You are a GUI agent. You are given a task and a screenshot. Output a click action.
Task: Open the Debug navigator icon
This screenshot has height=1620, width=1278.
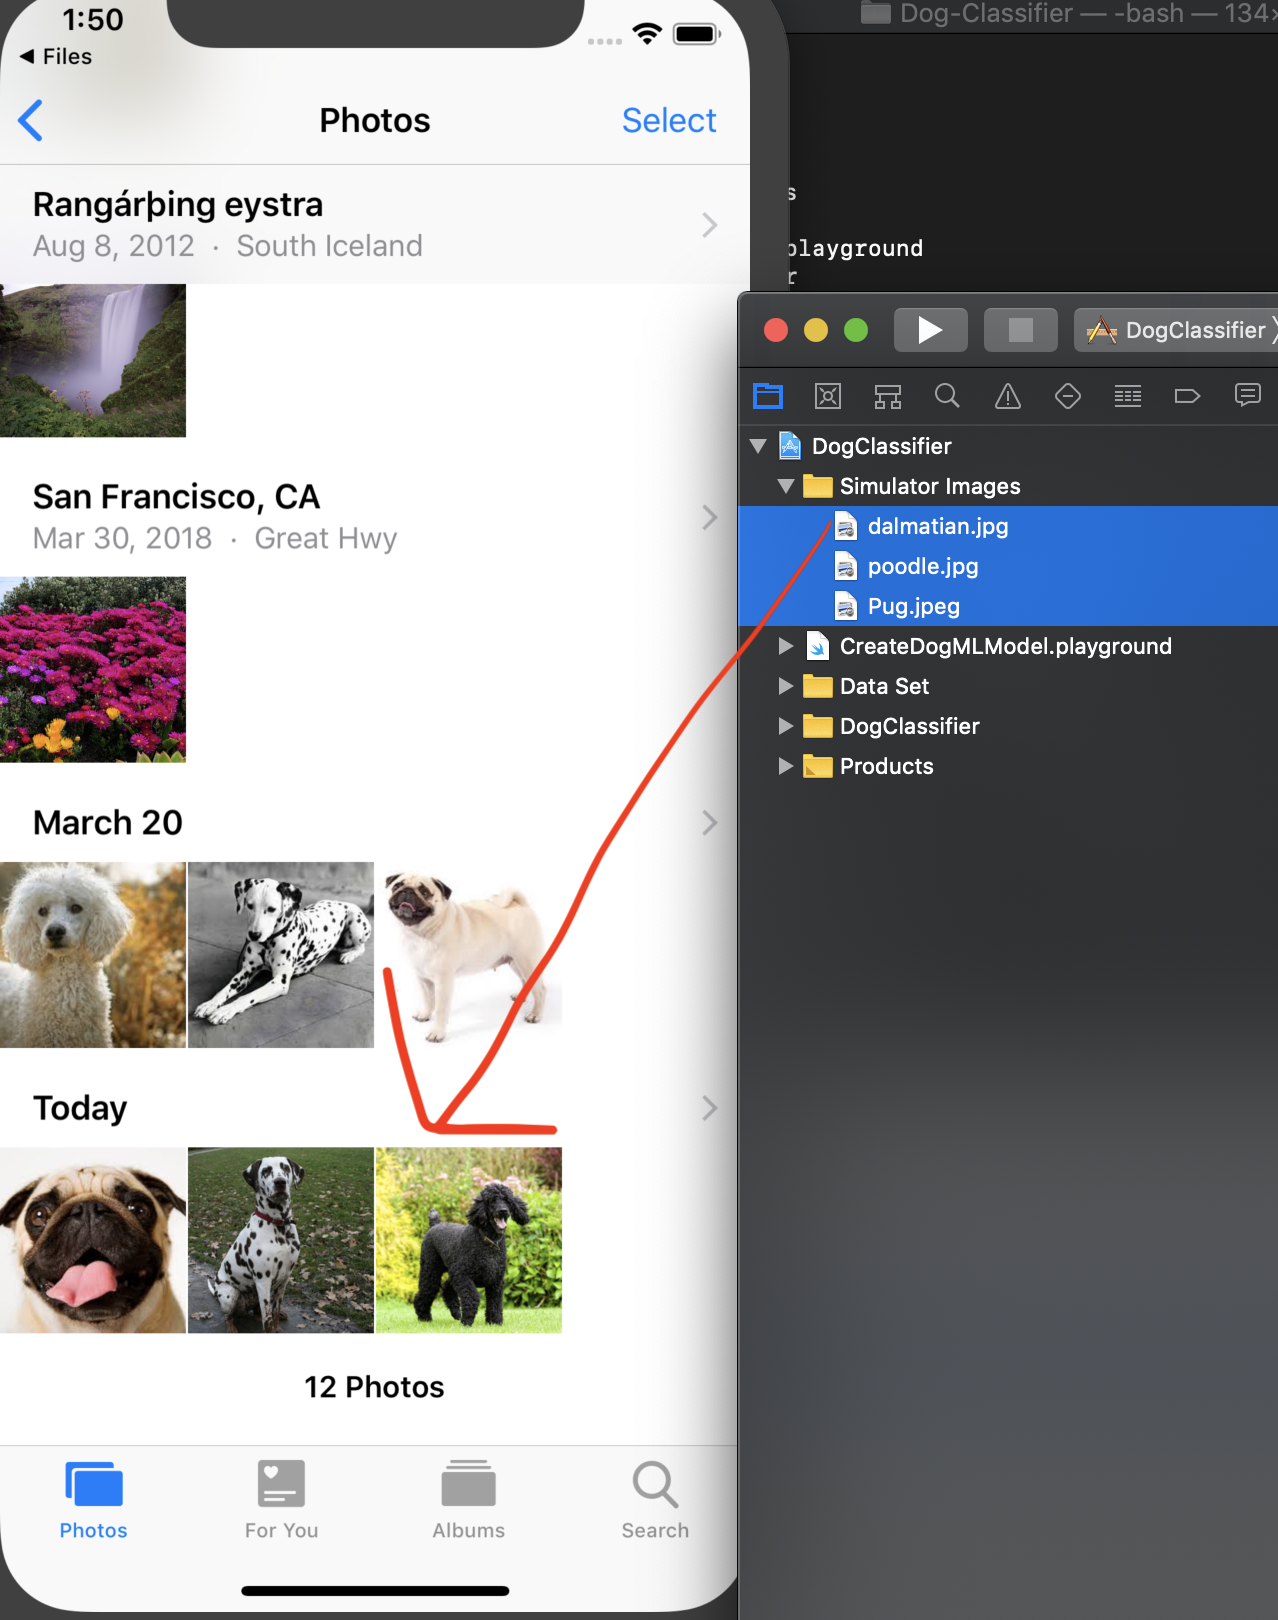tap(1128, 396)
